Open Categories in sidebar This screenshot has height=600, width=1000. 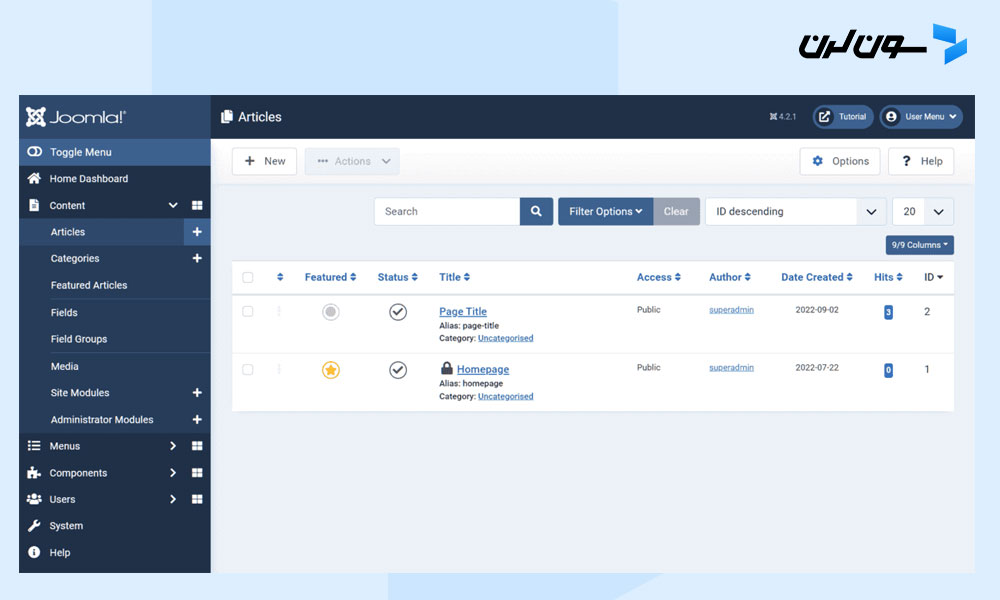75,258
